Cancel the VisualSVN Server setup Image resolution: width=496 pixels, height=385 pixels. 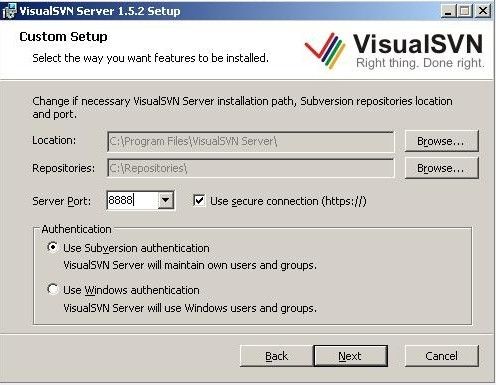click(441, 356)
